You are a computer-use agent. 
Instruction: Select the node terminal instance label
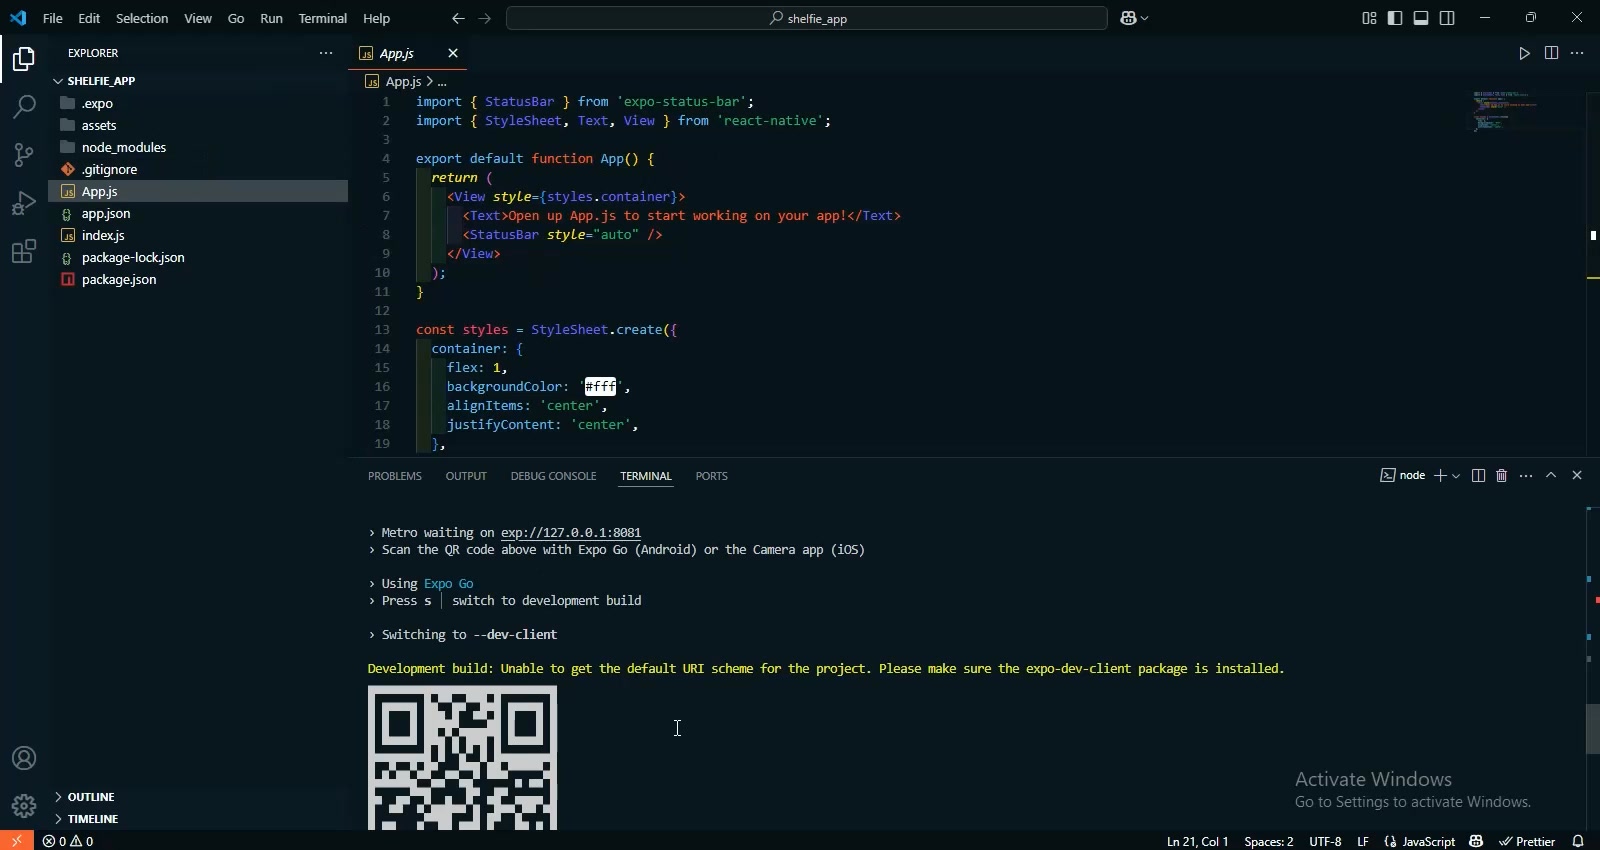pos(1403,476)
